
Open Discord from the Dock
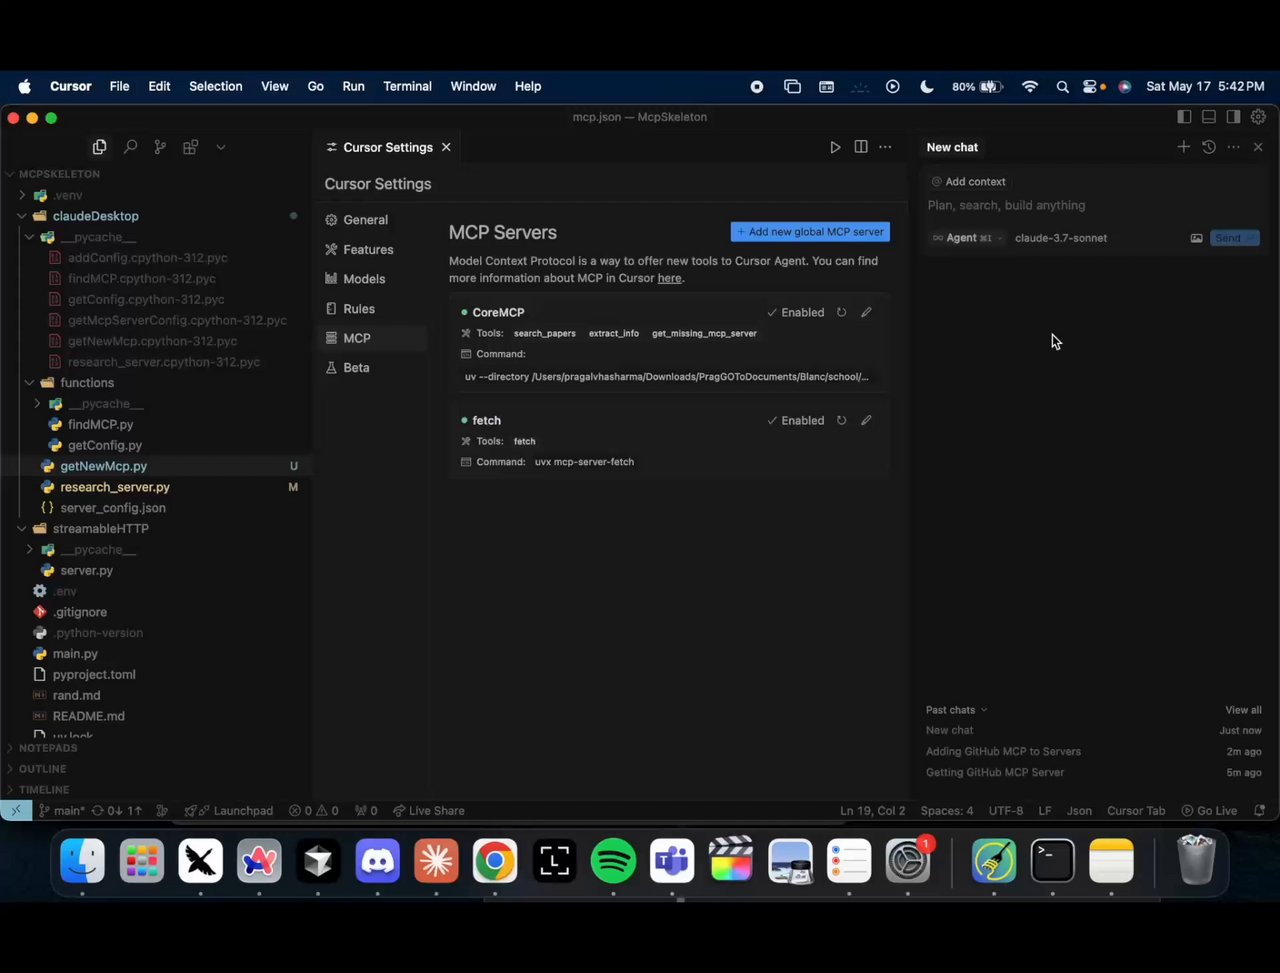[x=377, y=860]
